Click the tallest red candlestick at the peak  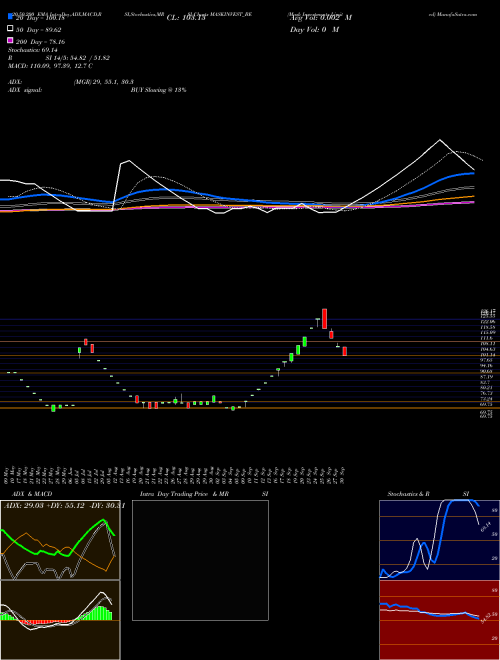click(x=324, y=319)
